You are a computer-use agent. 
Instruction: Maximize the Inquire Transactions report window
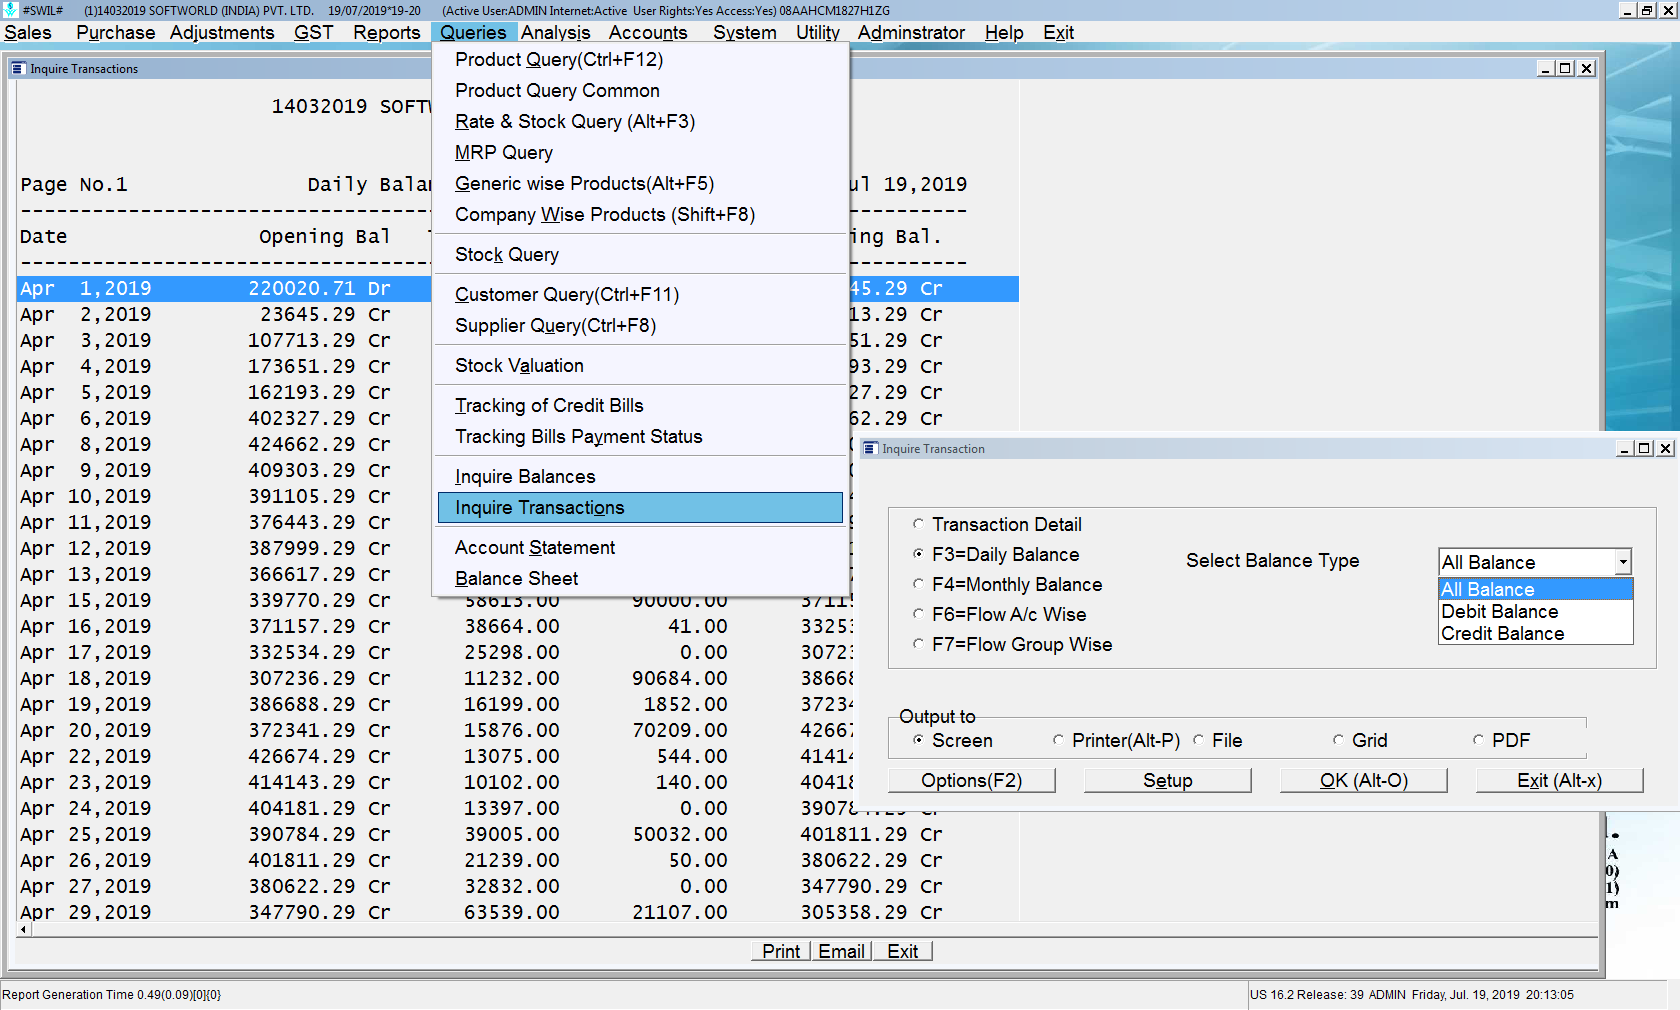(x=1566, y=69)
